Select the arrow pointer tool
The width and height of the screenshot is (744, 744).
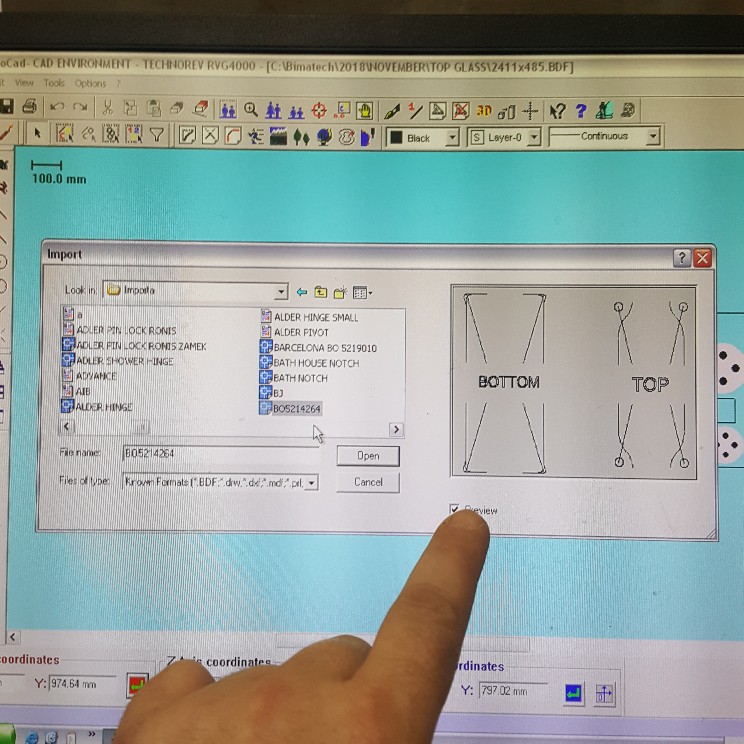point(38,133)
